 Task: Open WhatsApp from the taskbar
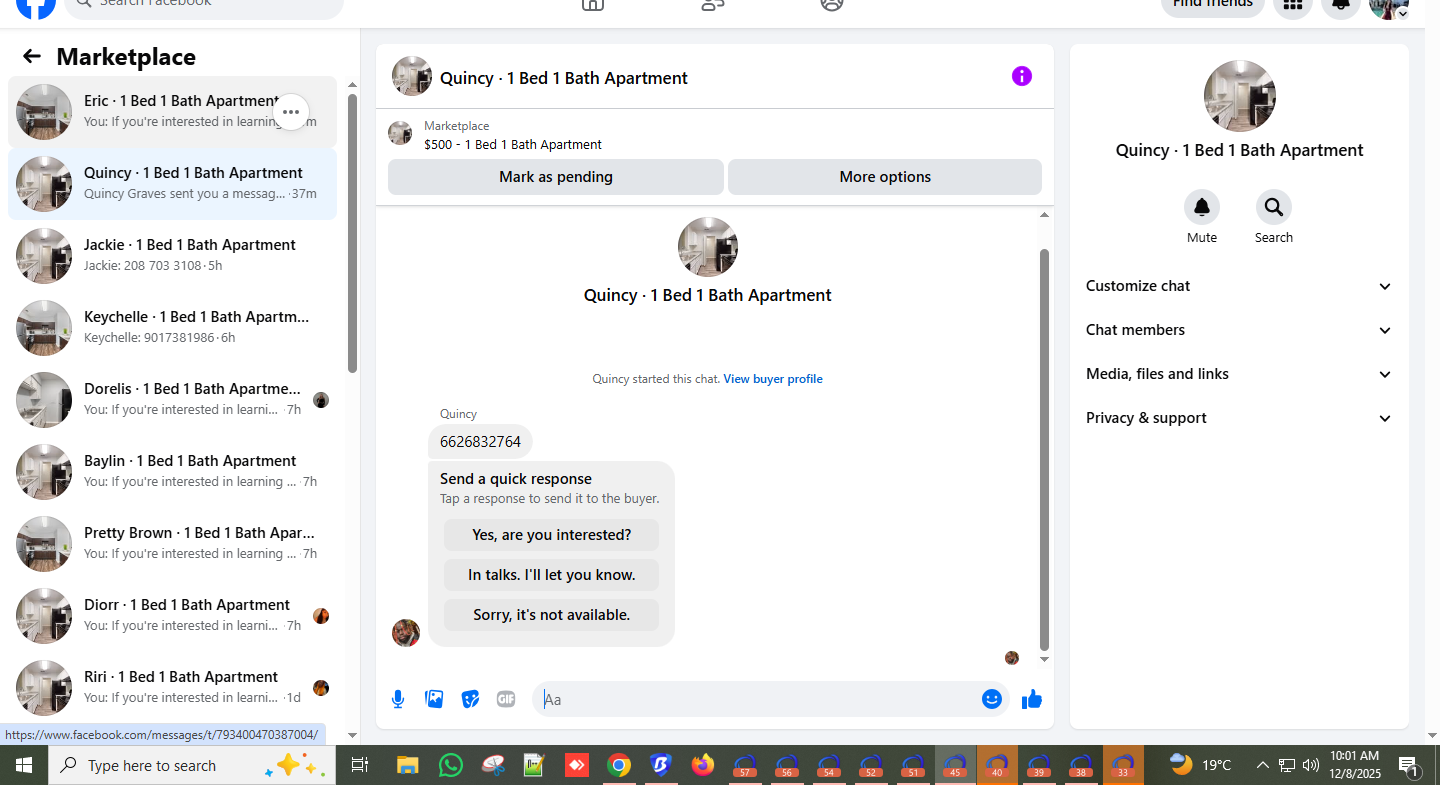point(451,766)
